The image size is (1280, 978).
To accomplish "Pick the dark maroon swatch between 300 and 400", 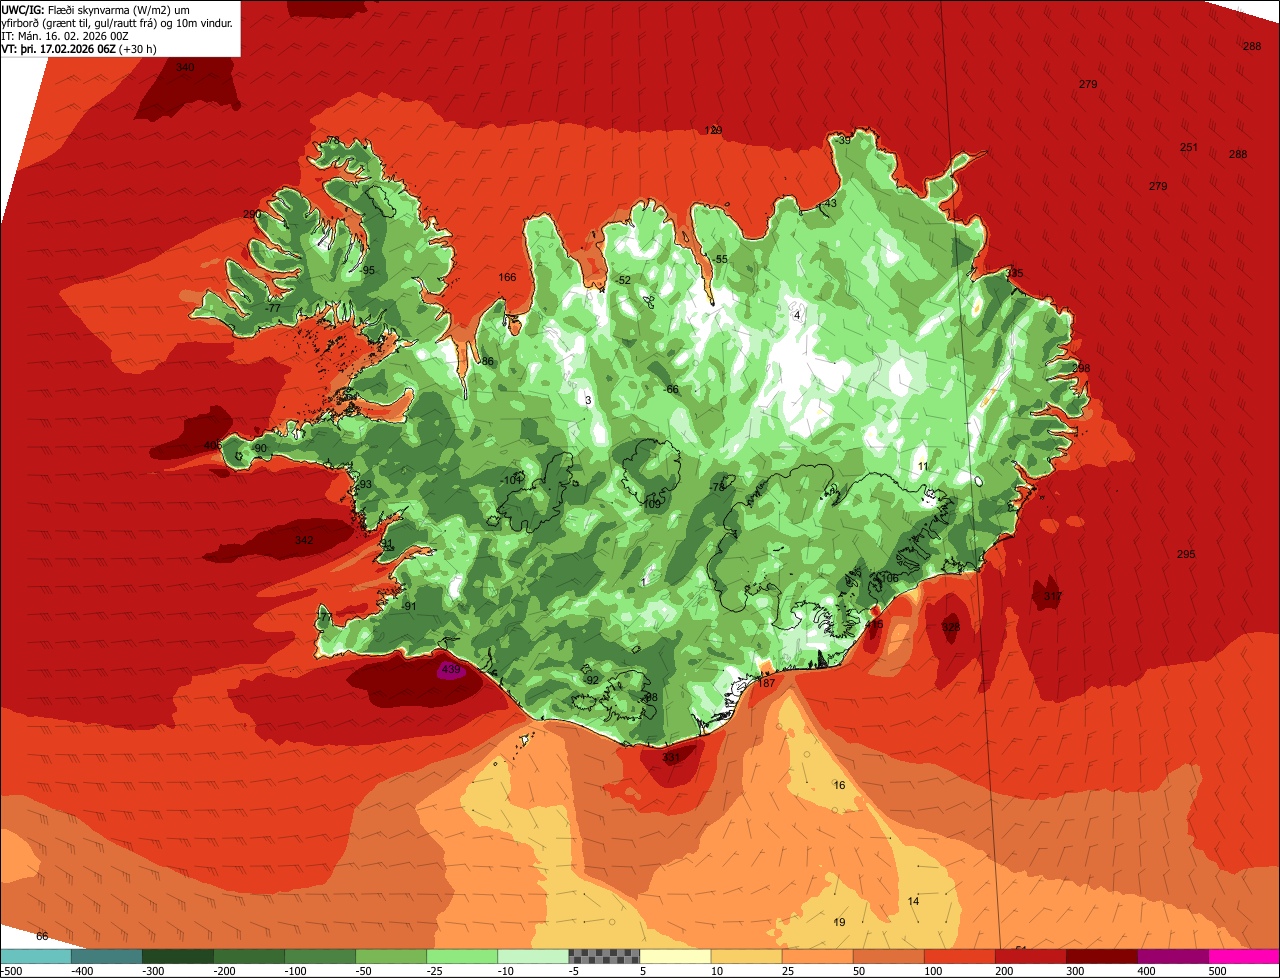I will (1102, 956).
